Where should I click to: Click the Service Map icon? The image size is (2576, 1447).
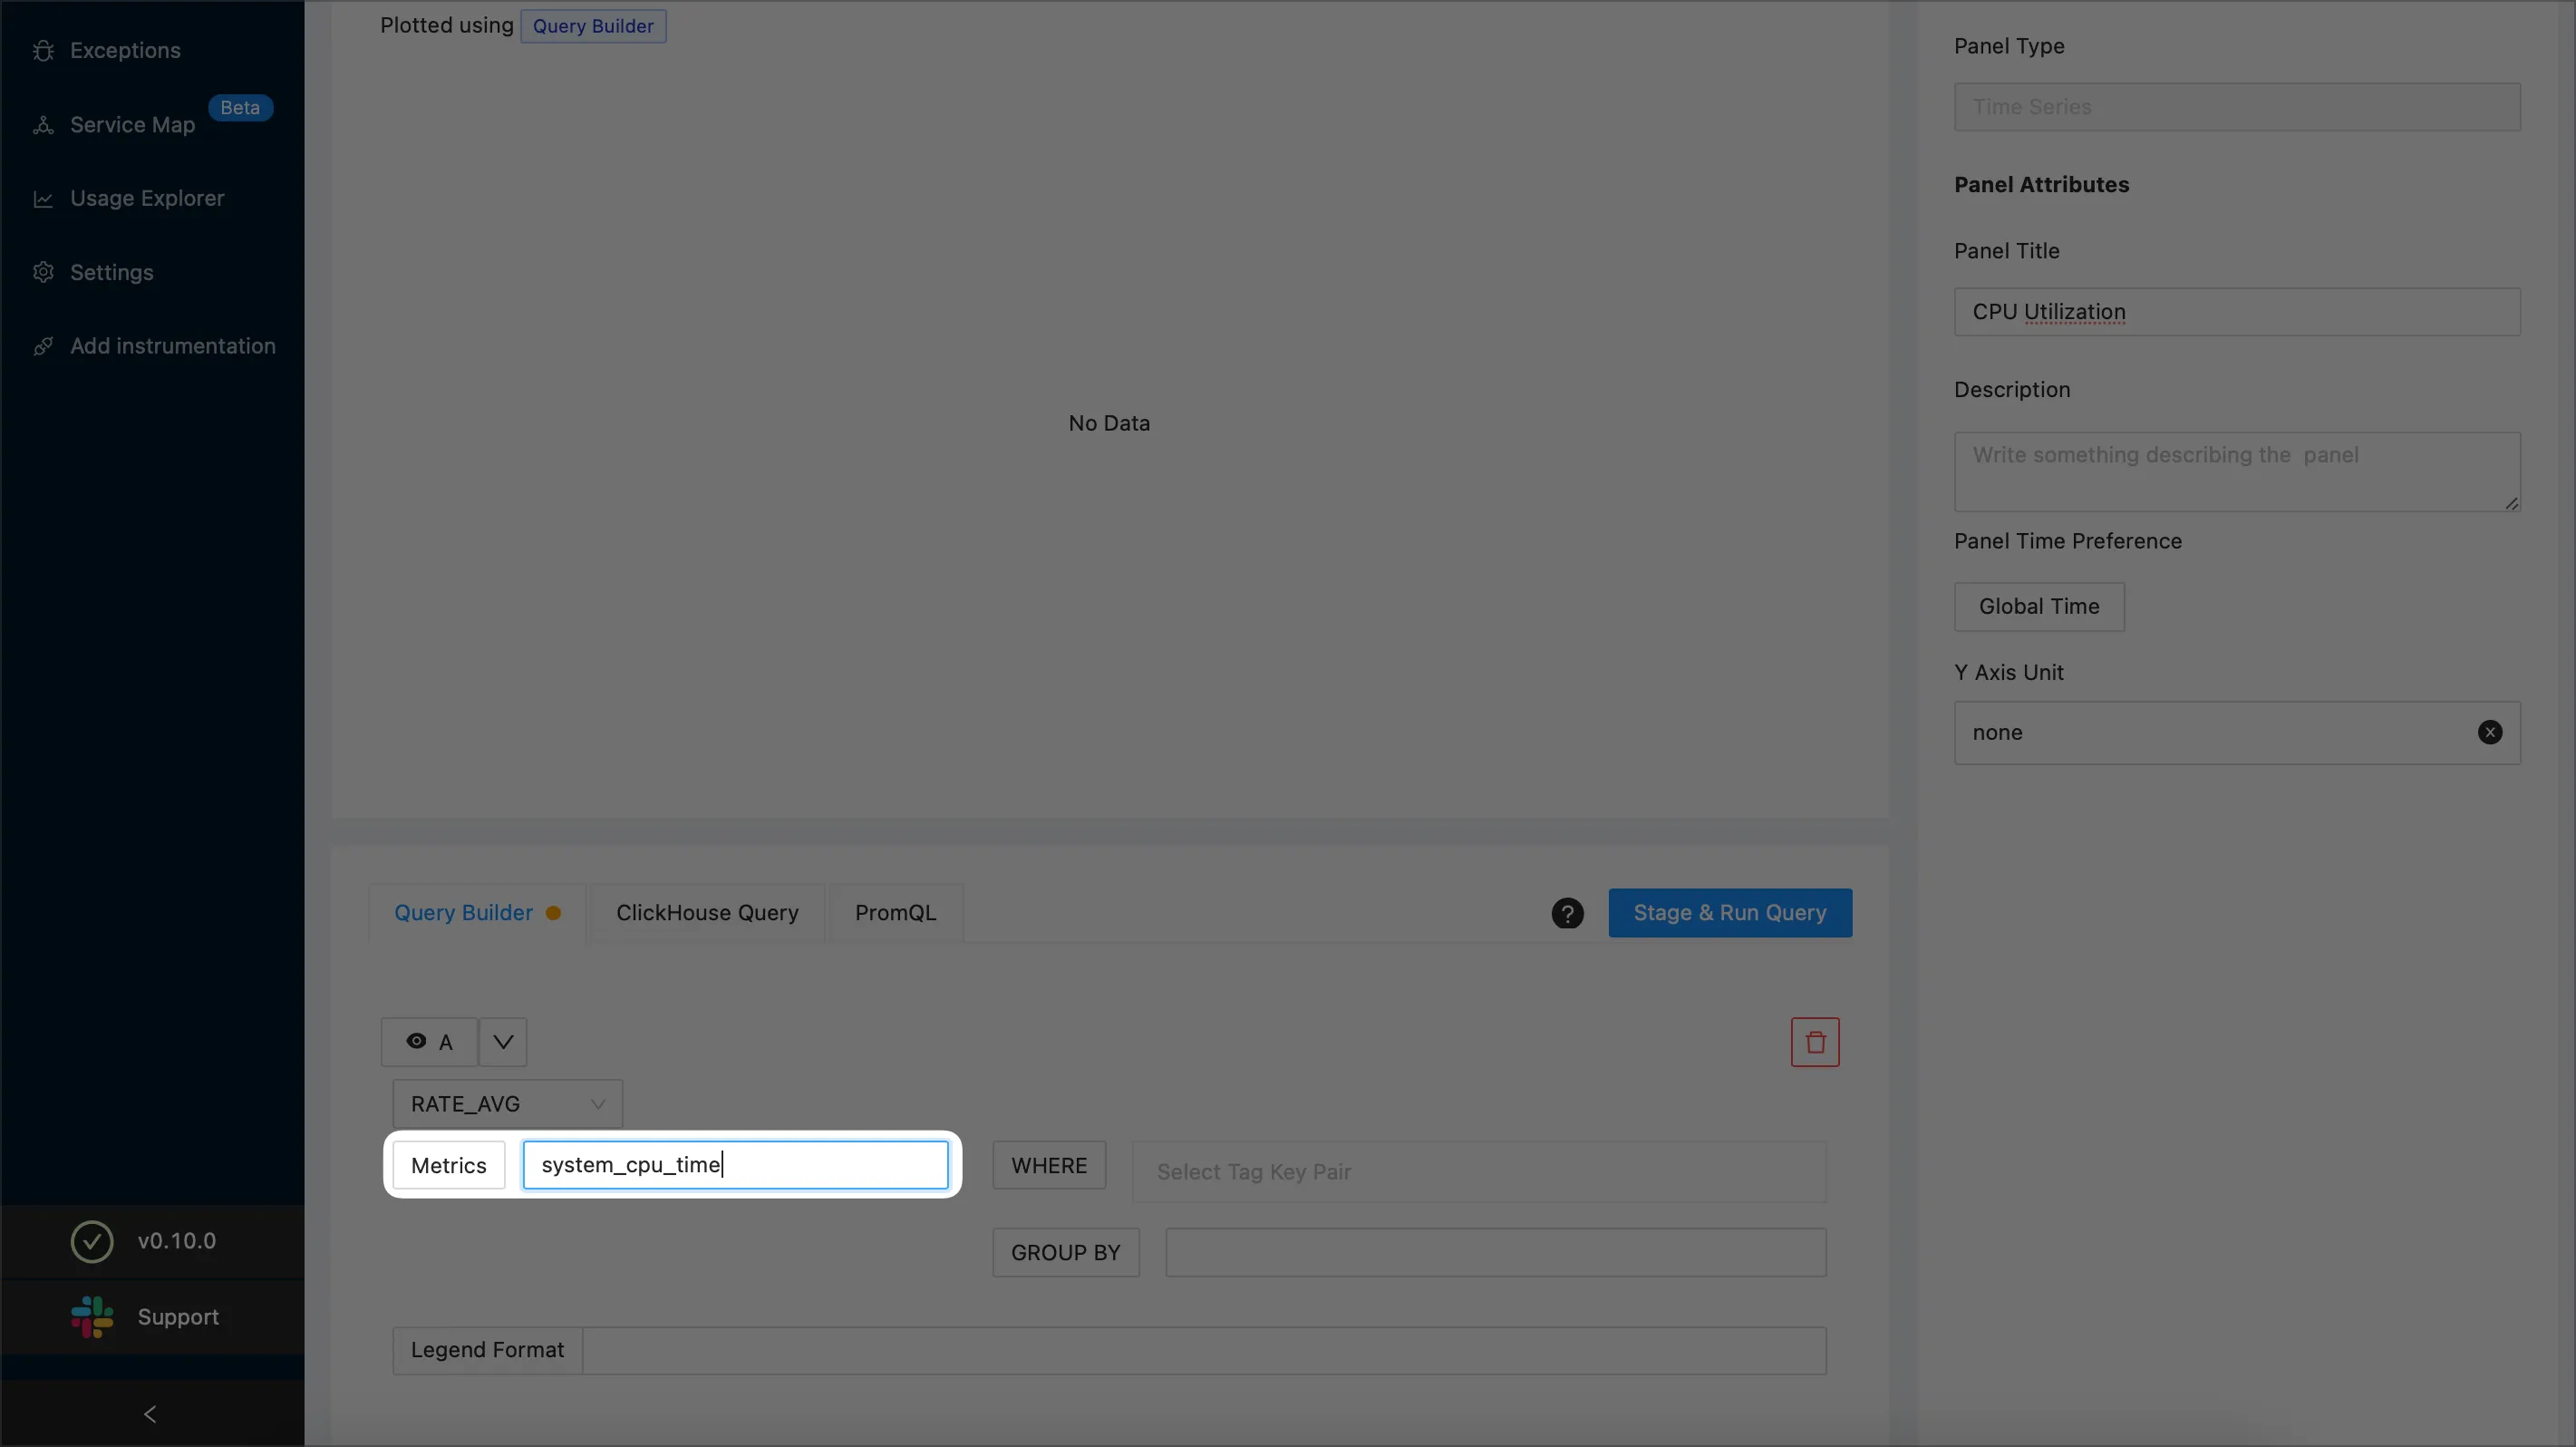[43, 125]
